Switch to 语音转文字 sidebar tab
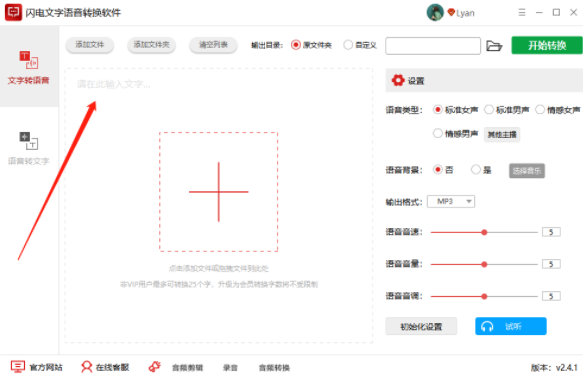The width and height of the screenshot is (583, 378). (x=29, y=148)
